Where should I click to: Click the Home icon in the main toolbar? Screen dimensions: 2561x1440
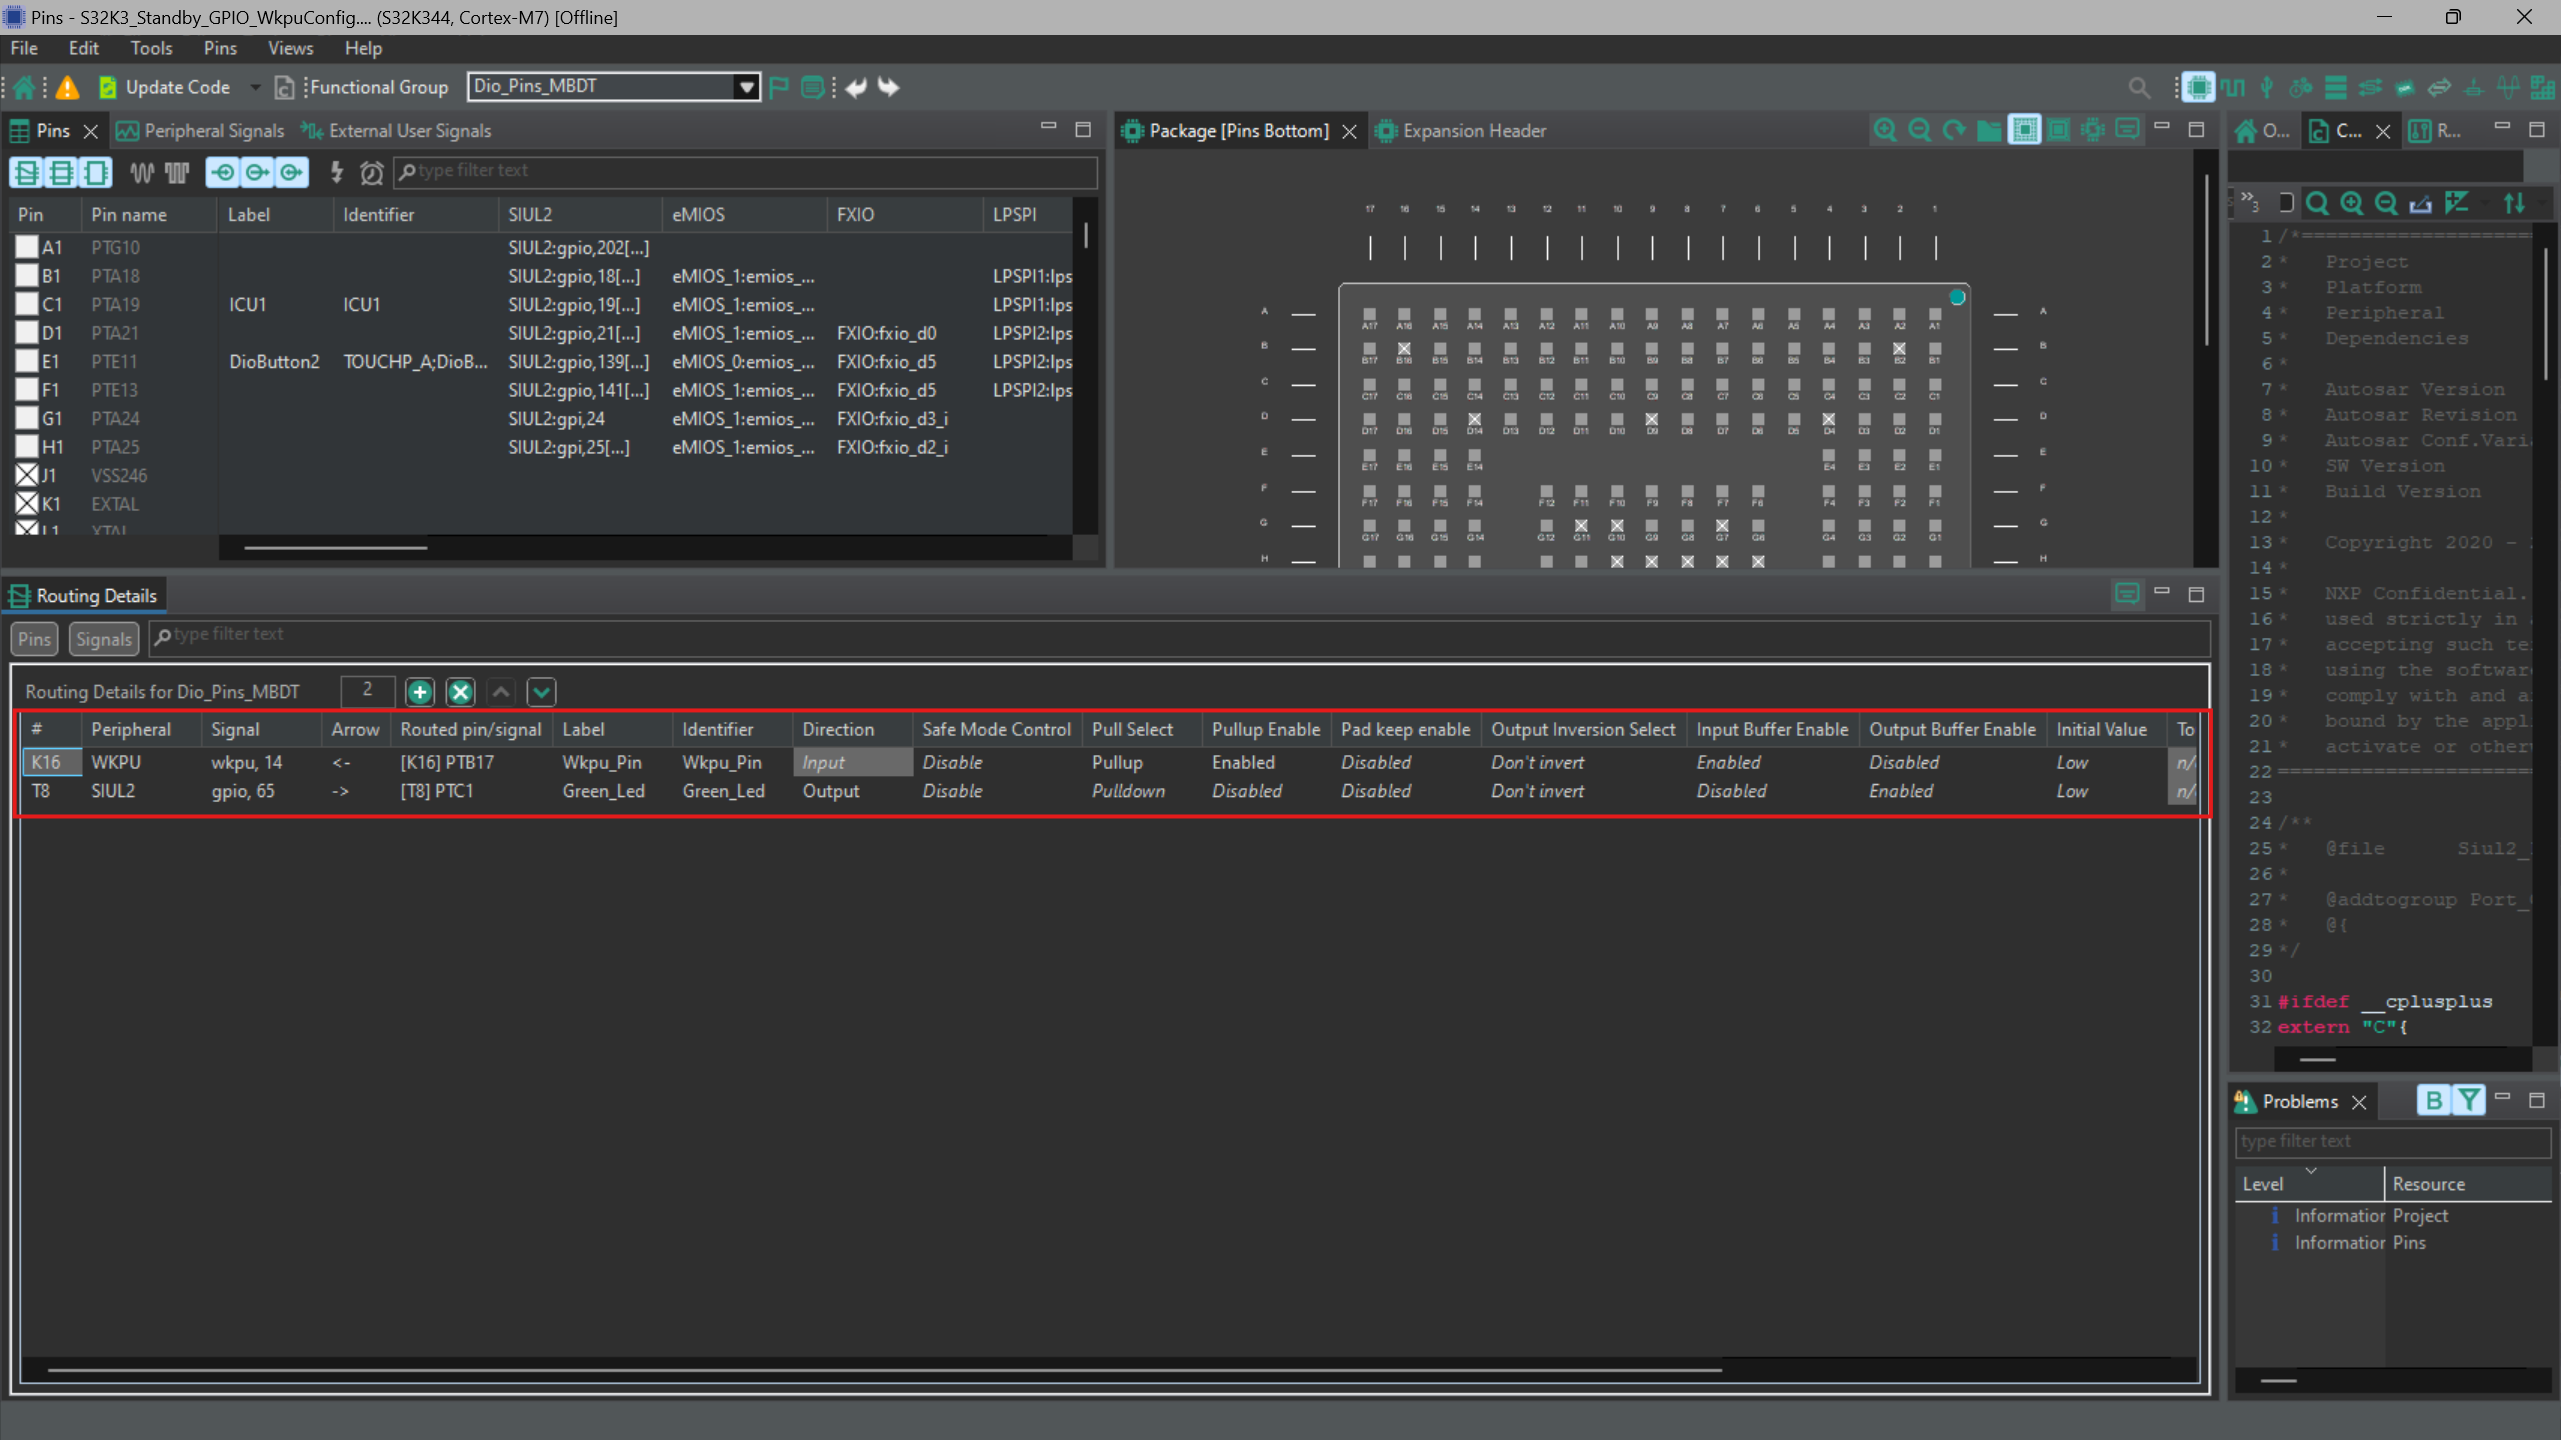point(22,87)
